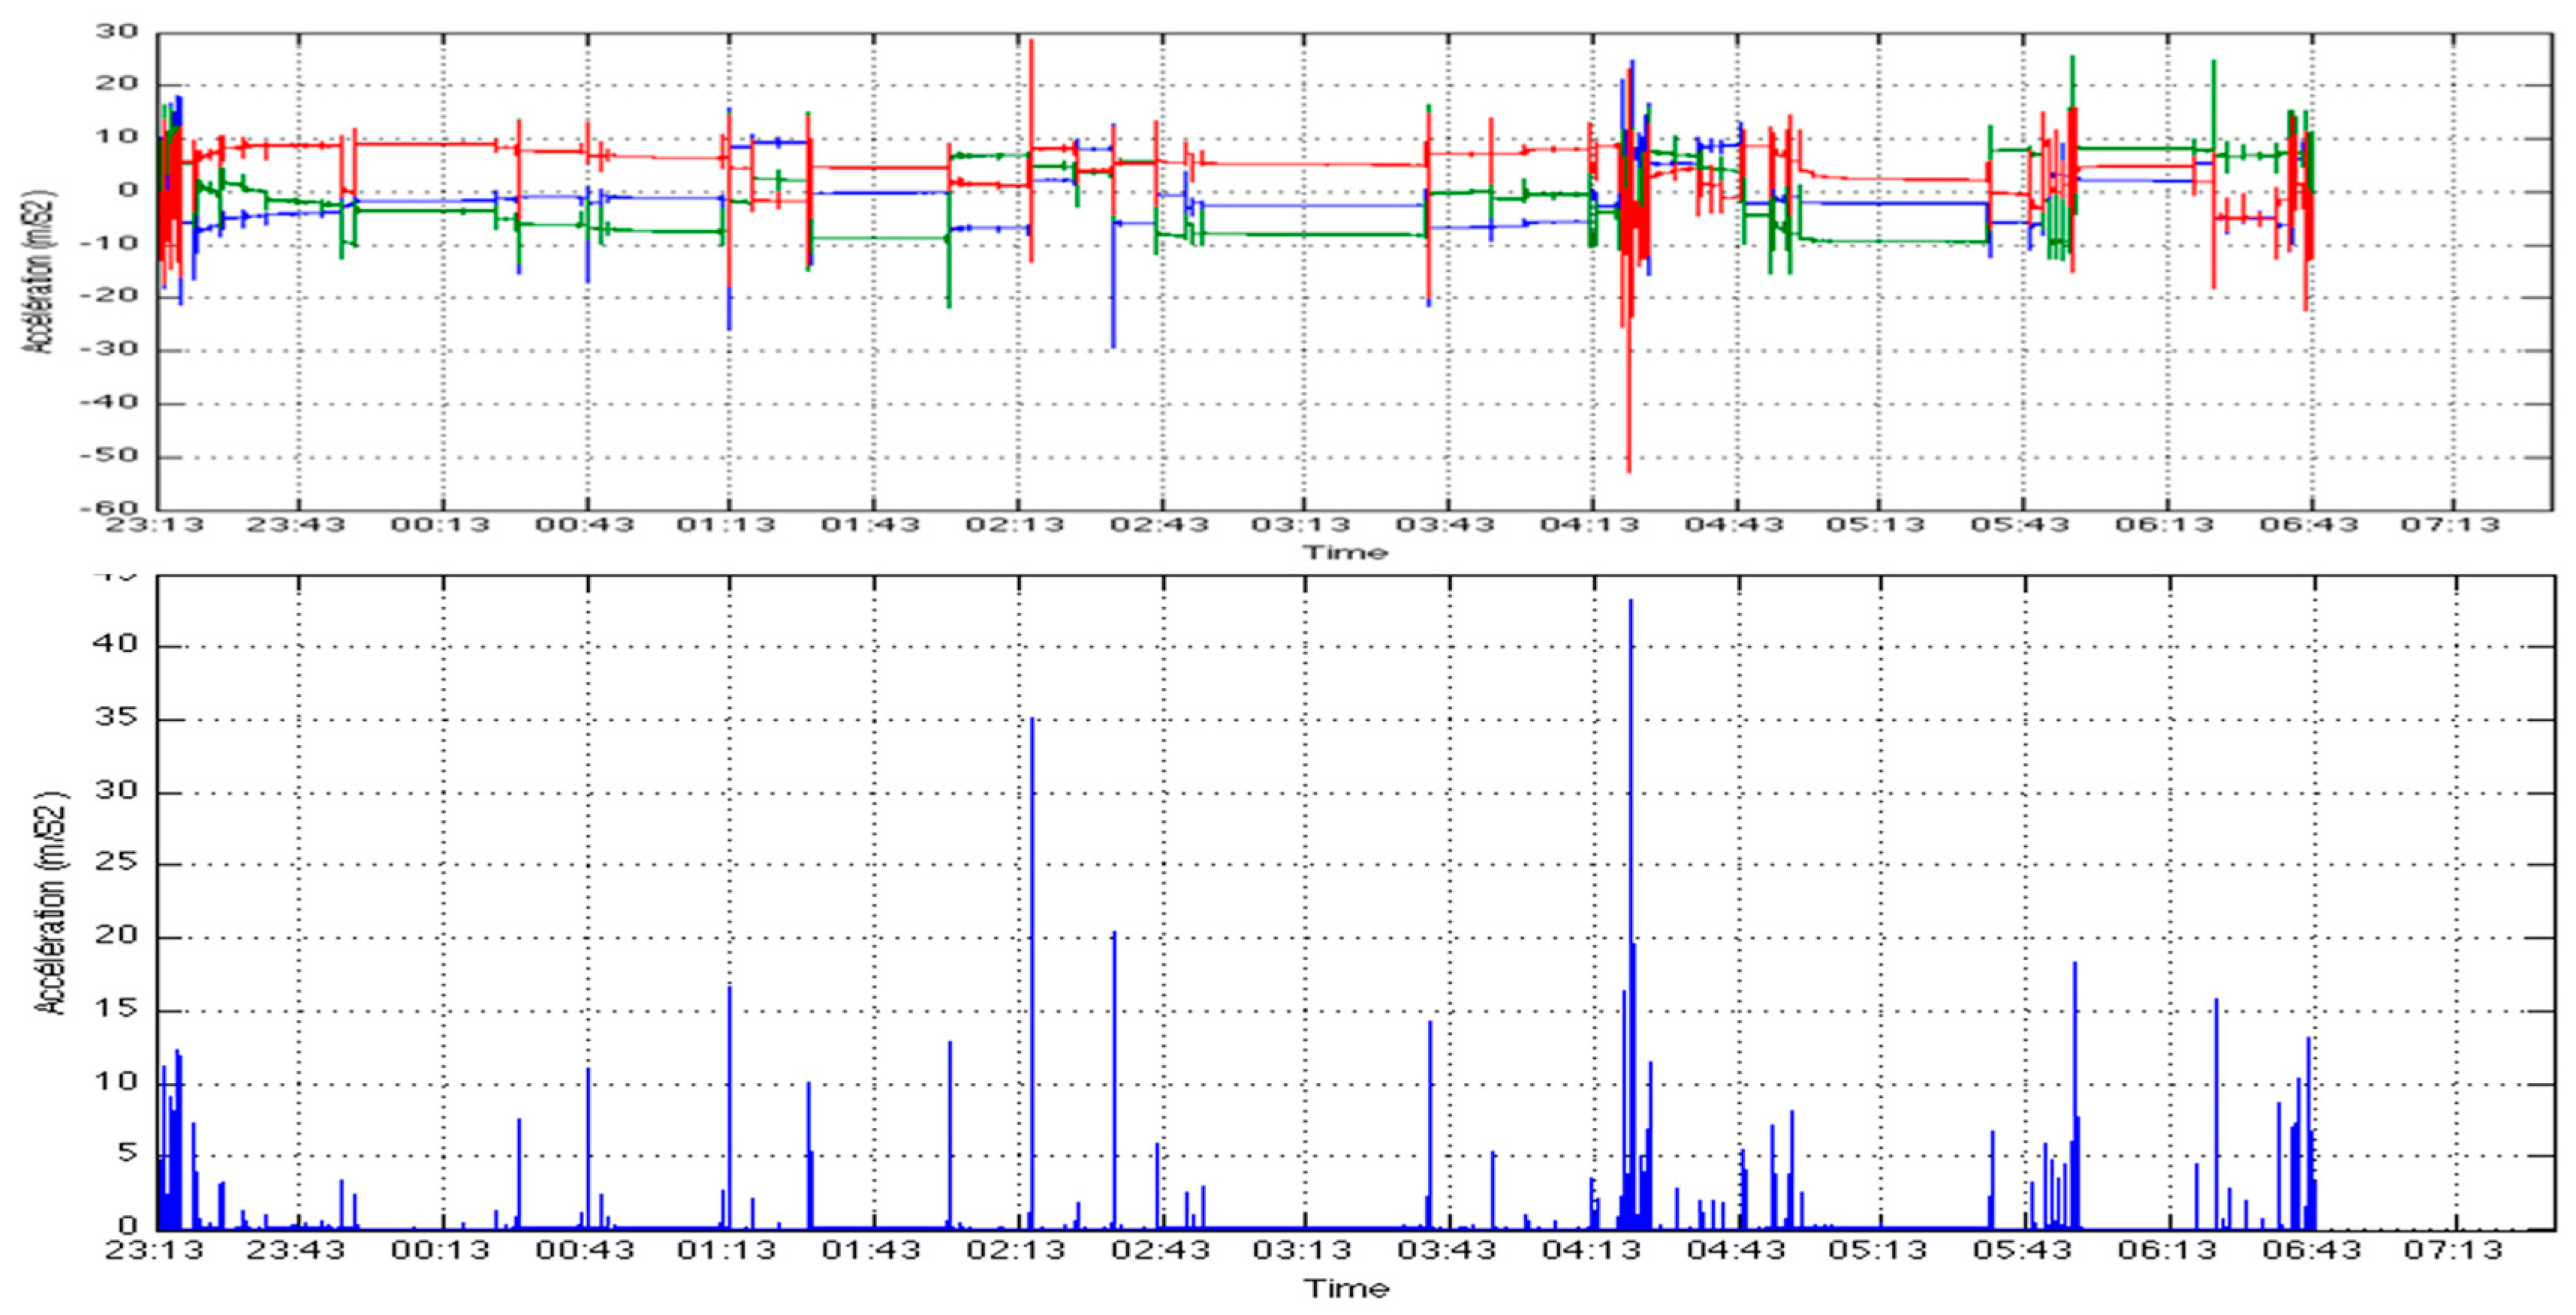Pick the 03:13 time label under upper chart
Screen dimensions: 2576x1315
(x=1302, y=526)
